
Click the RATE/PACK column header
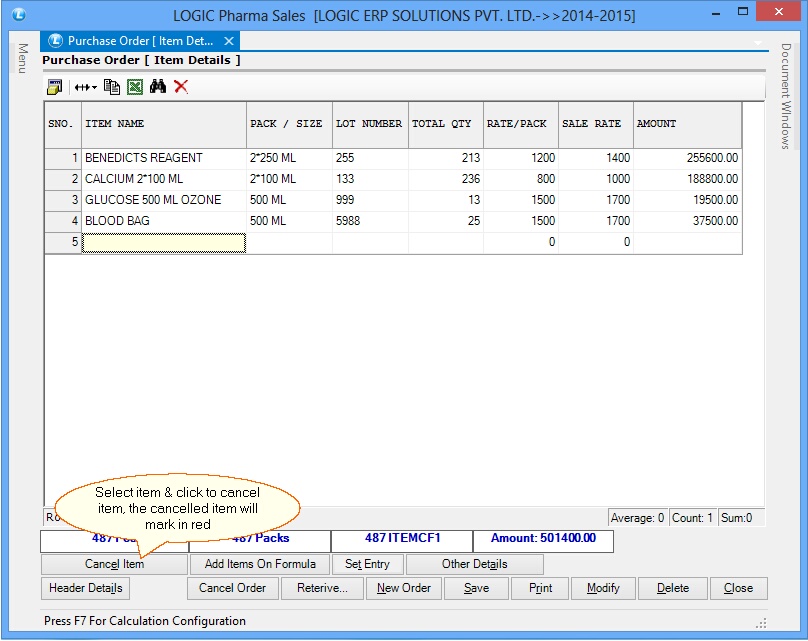point(521,125)
